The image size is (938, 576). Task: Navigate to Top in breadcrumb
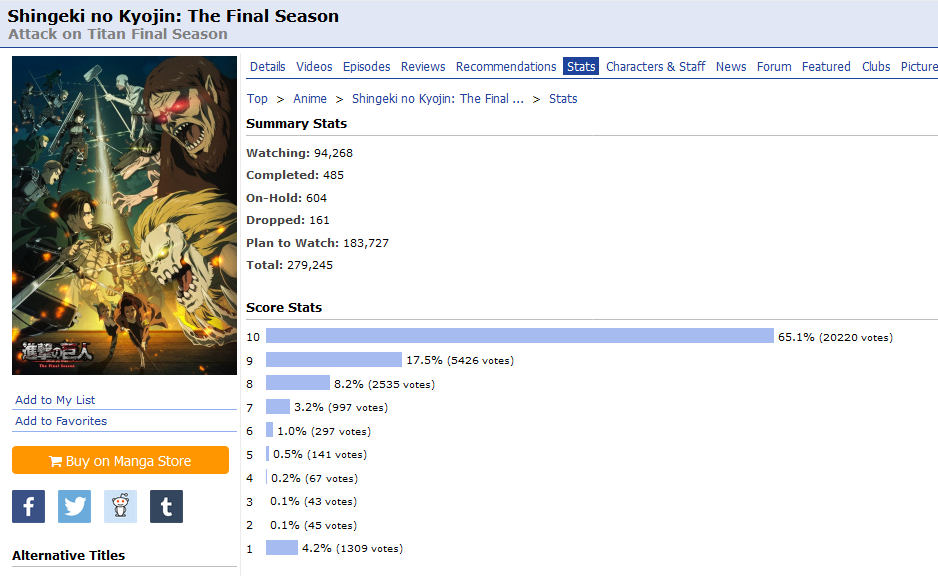[x=257, y=99]
